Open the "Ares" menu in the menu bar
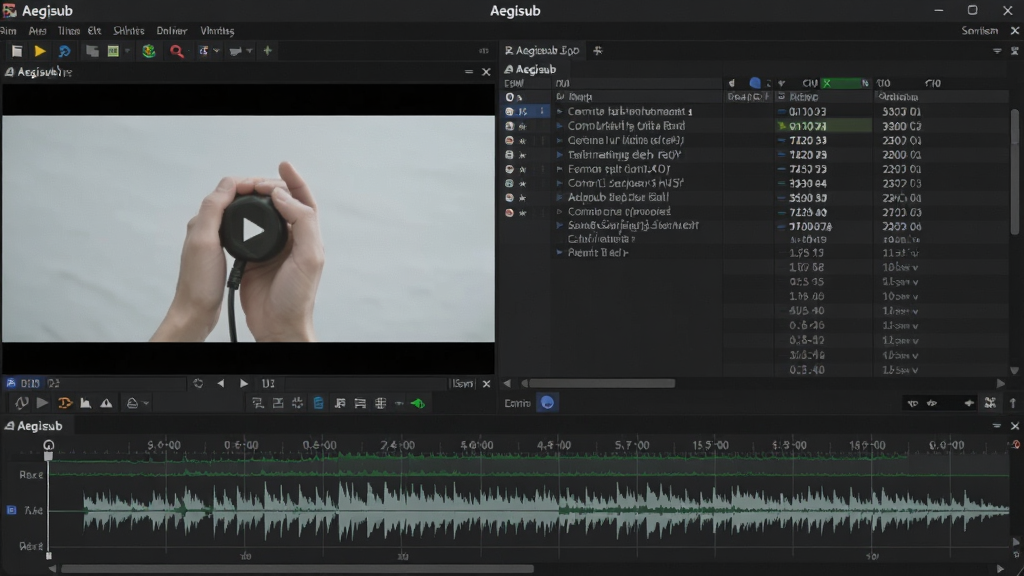The height and width of the screenshot is (576, 1024). pos(37,31)
